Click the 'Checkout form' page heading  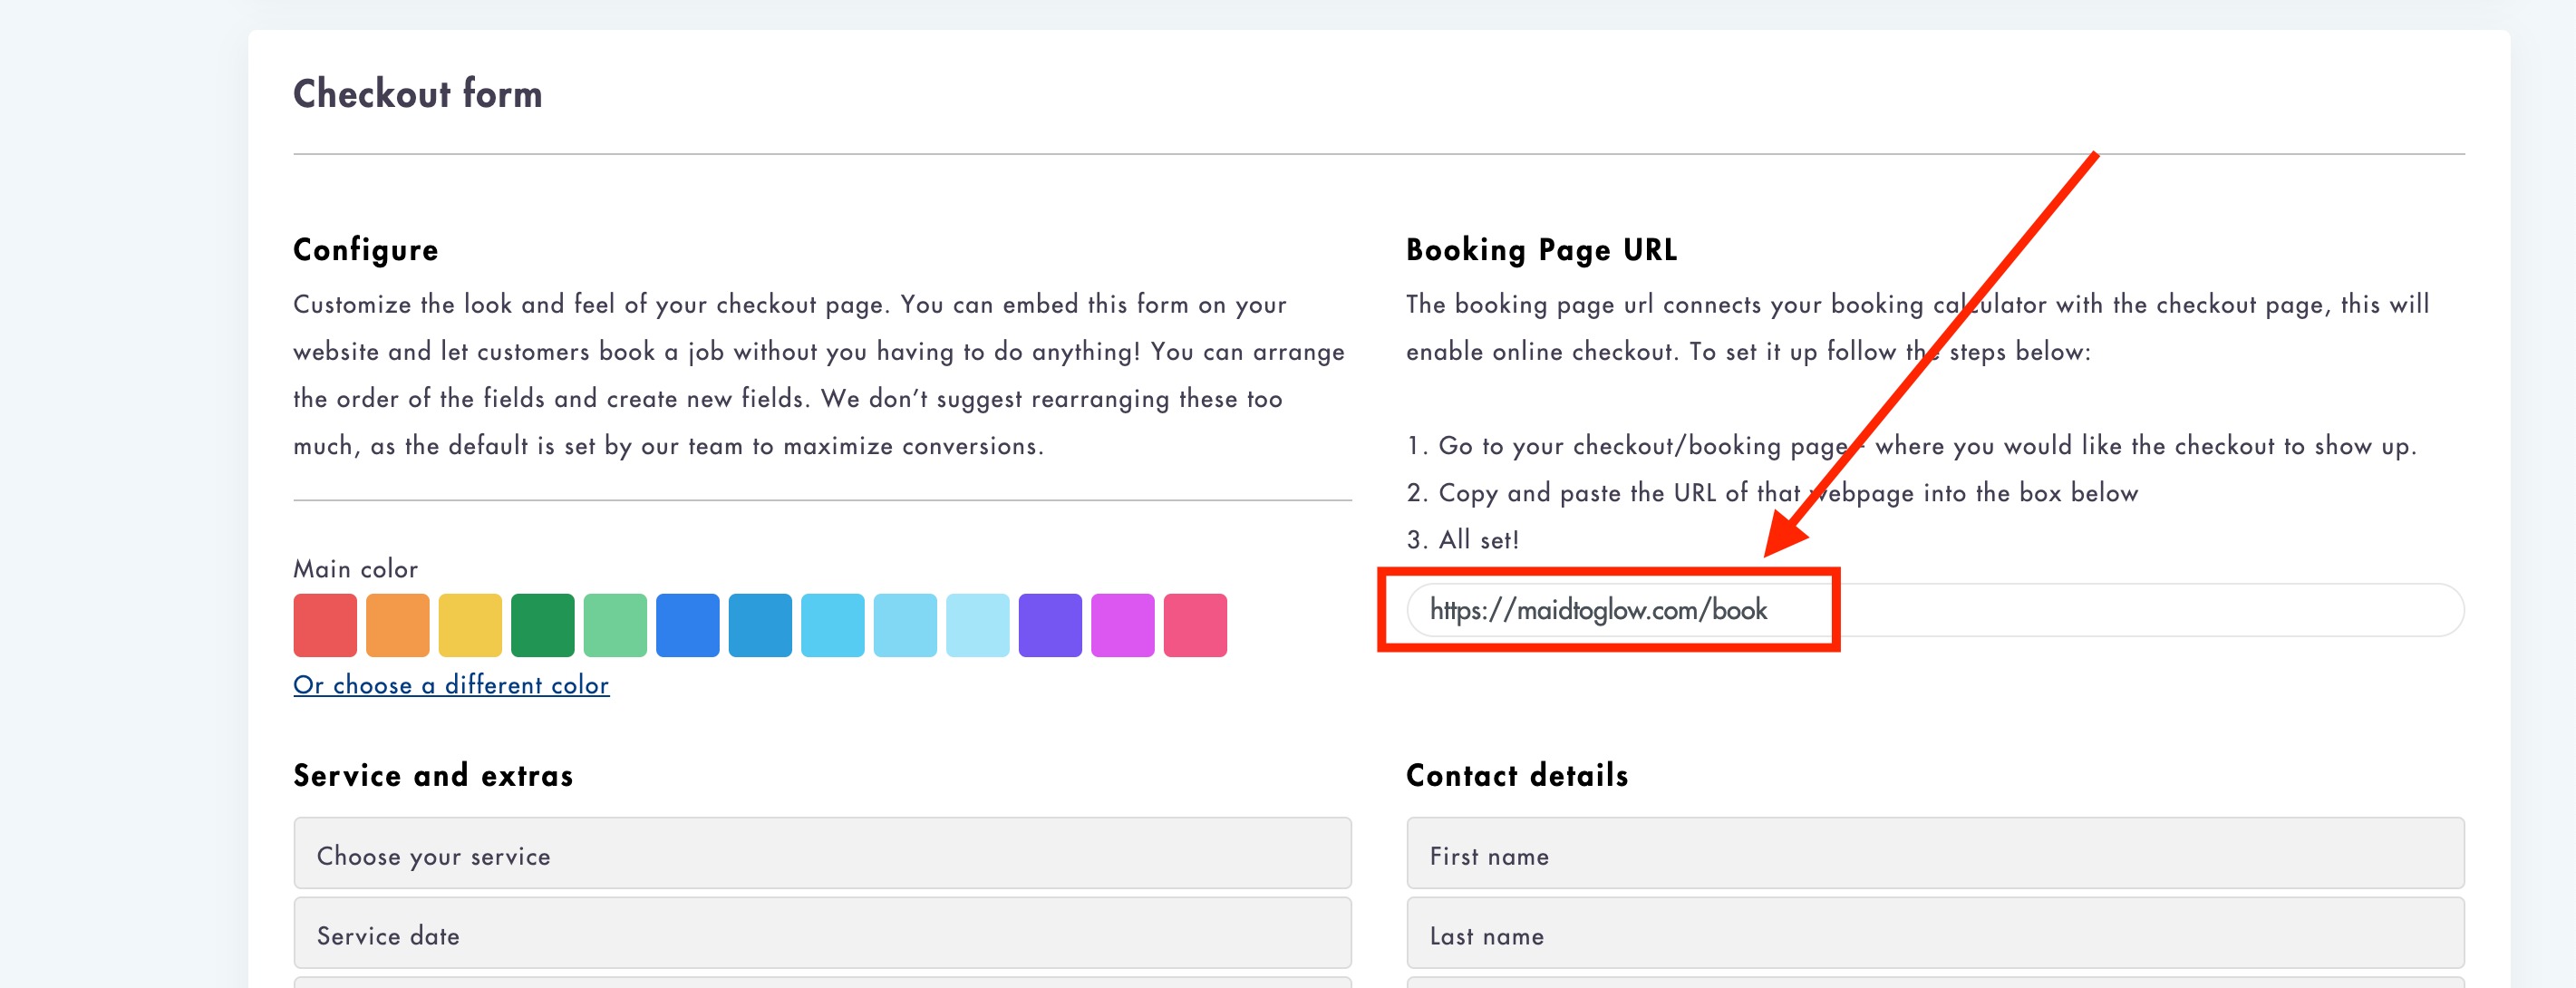tap(418, 94)
